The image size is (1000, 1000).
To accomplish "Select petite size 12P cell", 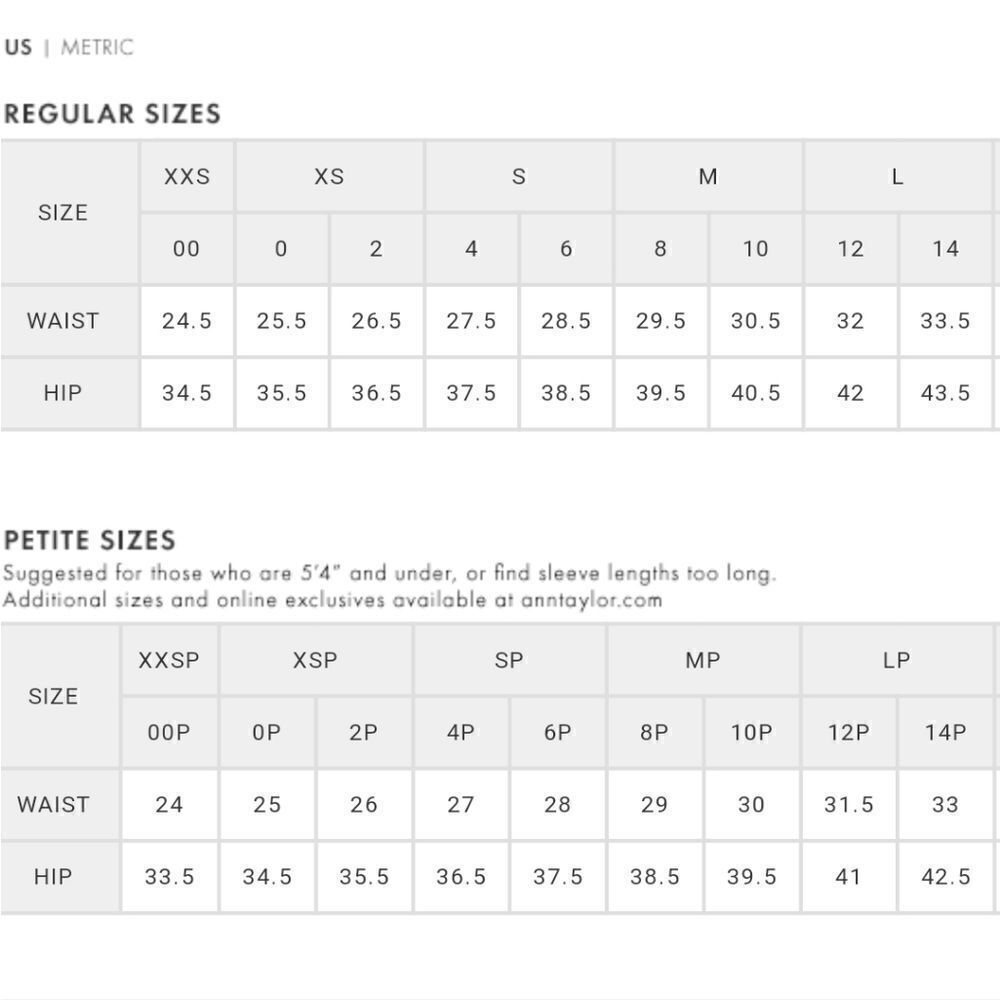I will click(849, 732).
